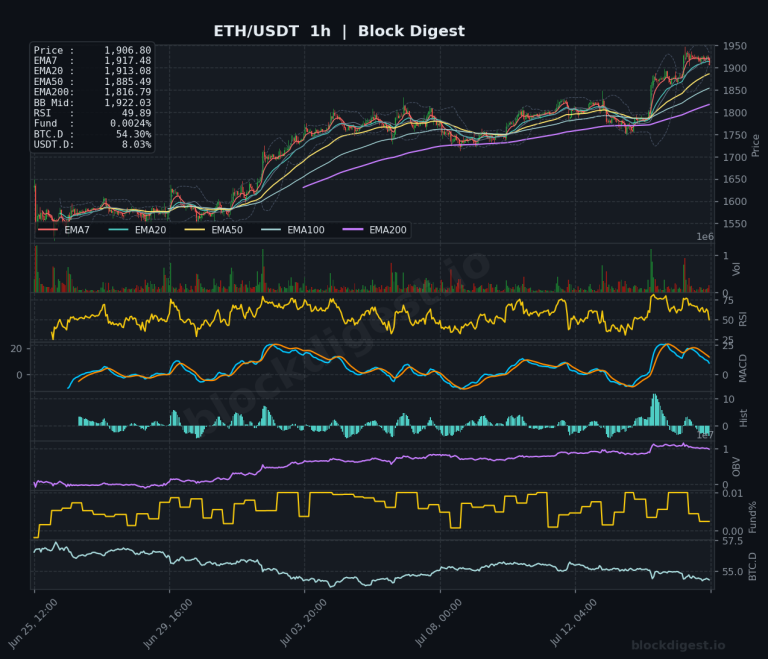
Task: Select the EMA20 1,913.08 stats row
Action: pyautogui.click(x=93, y=71)
